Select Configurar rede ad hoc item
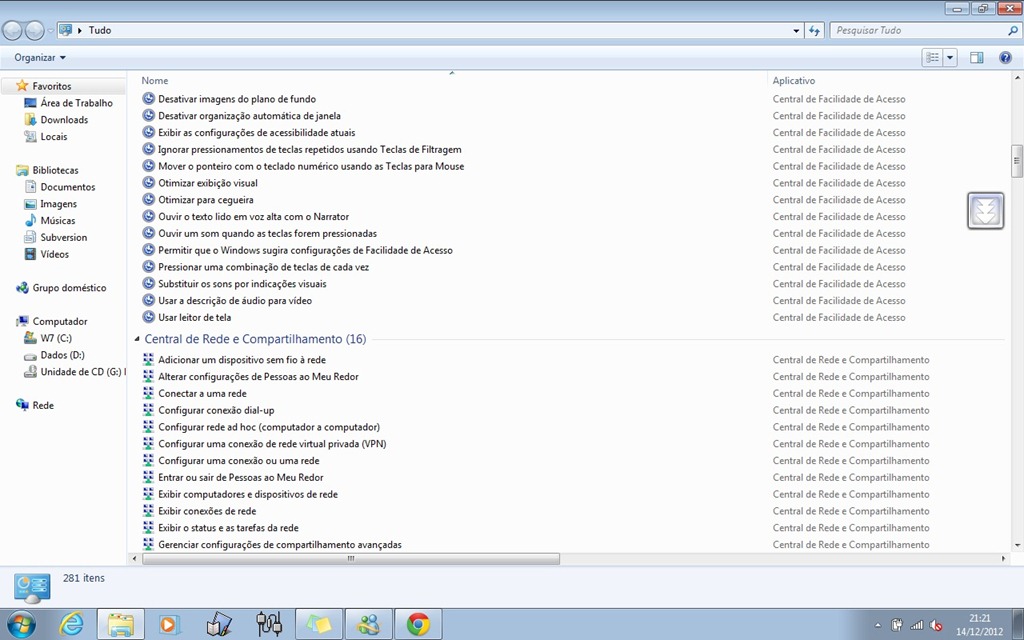The width and height of the screenshot is (1024, 640). tap(268, 427)
